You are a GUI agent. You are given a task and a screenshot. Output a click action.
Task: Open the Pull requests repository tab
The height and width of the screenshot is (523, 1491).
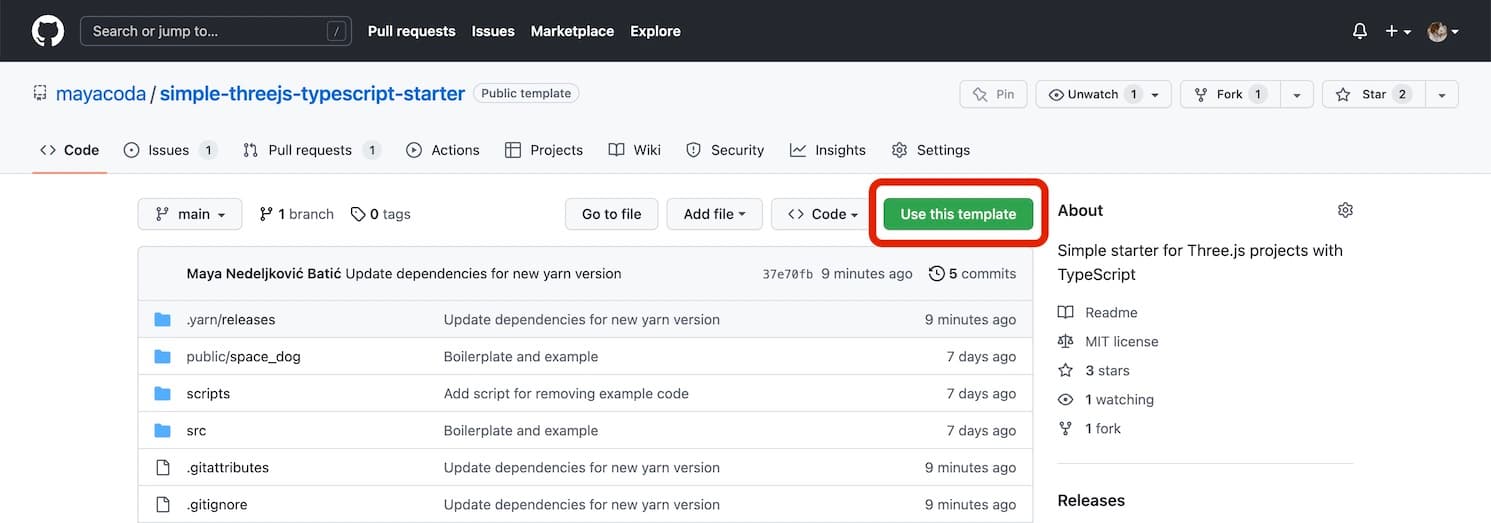(x=310, y=150)
